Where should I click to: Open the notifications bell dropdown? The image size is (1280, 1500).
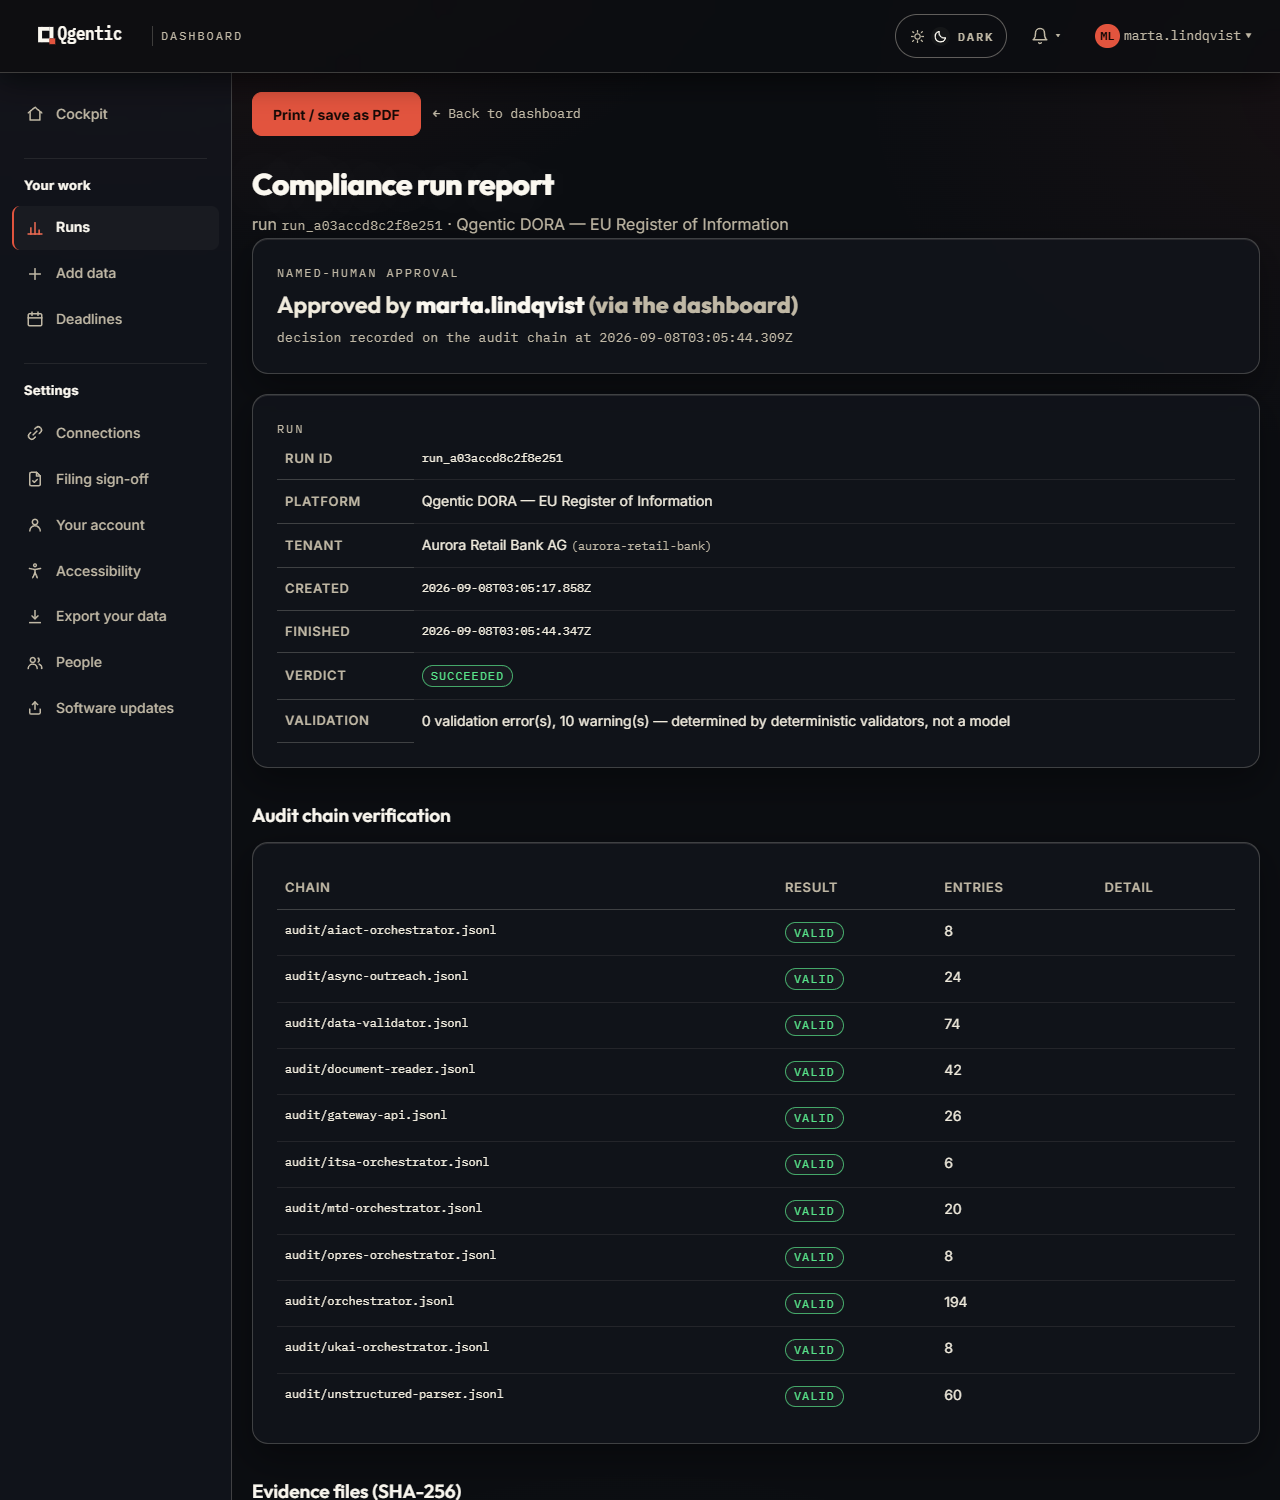click(1045, 36)
